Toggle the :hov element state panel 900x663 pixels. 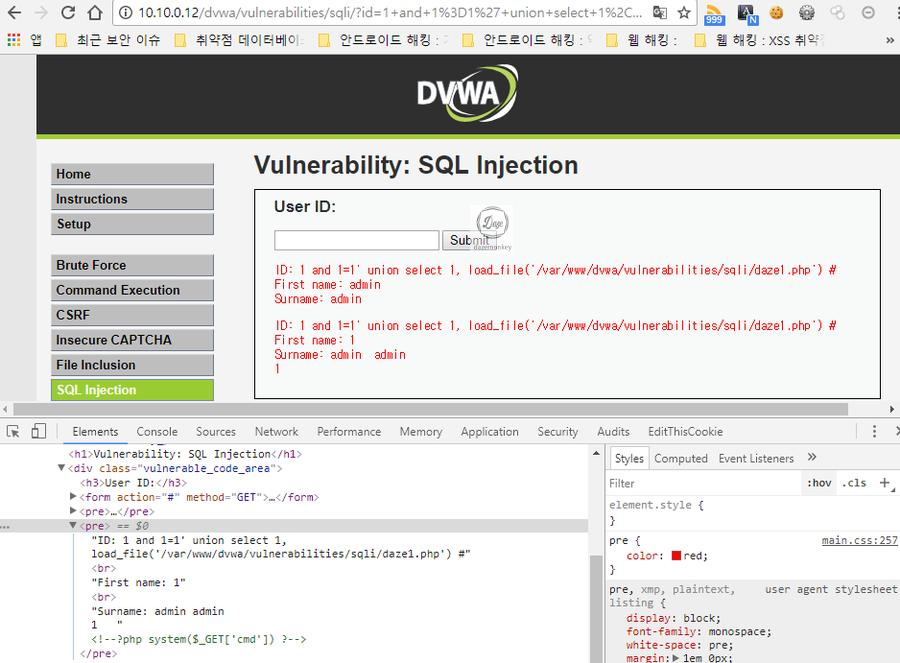819,483
